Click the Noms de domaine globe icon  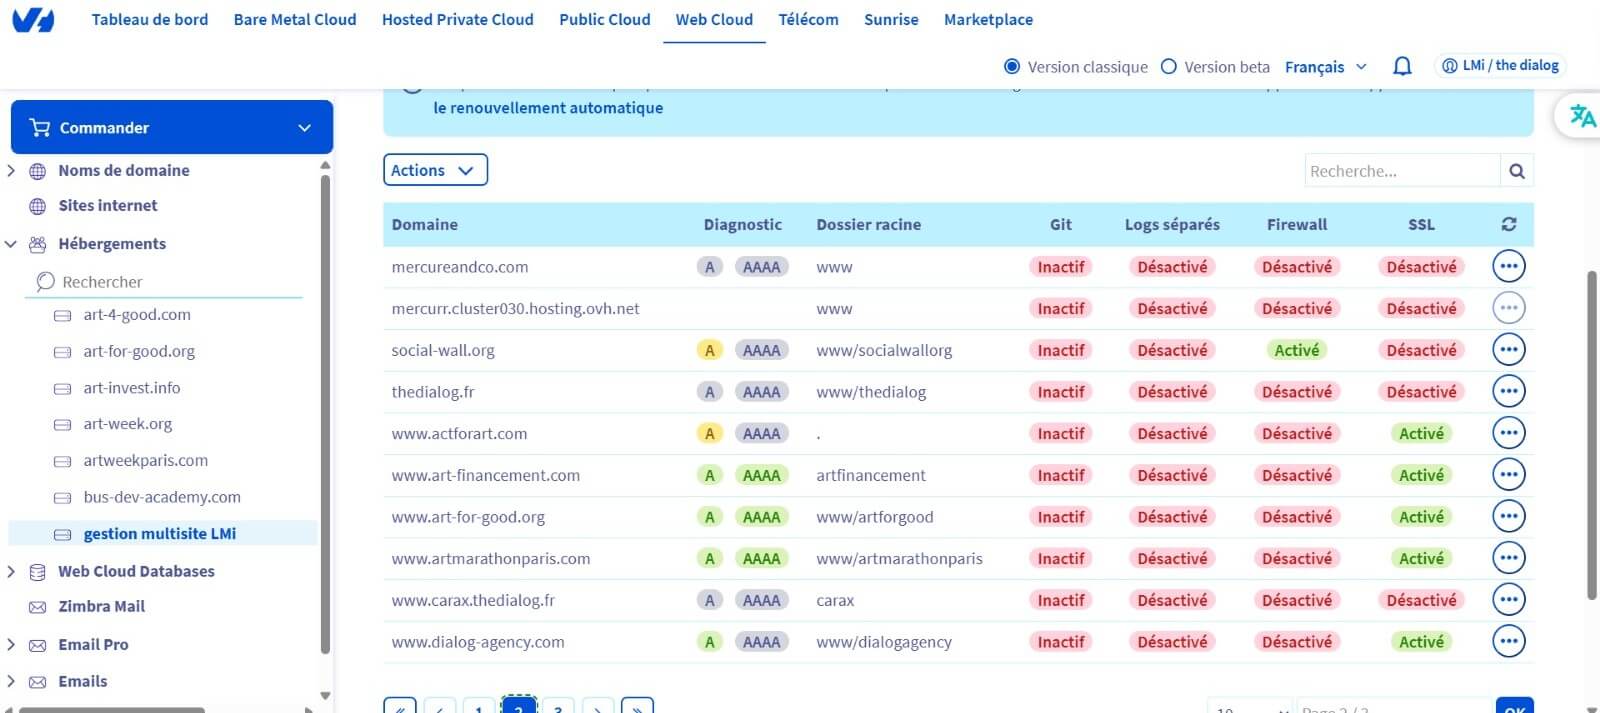coord(37,171)
